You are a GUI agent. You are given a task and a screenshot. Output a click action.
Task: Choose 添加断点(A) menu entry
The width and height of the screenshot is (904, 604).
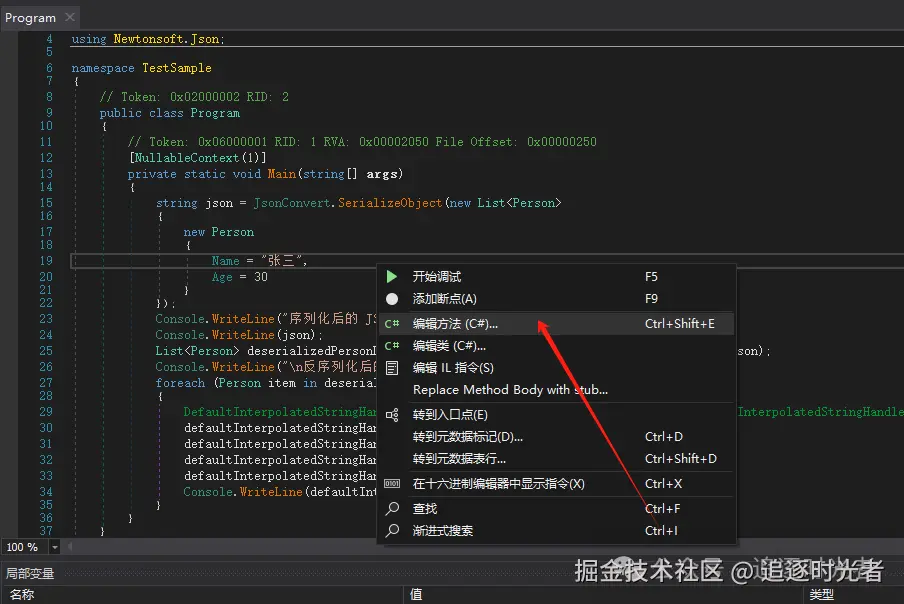click(556, 299)
